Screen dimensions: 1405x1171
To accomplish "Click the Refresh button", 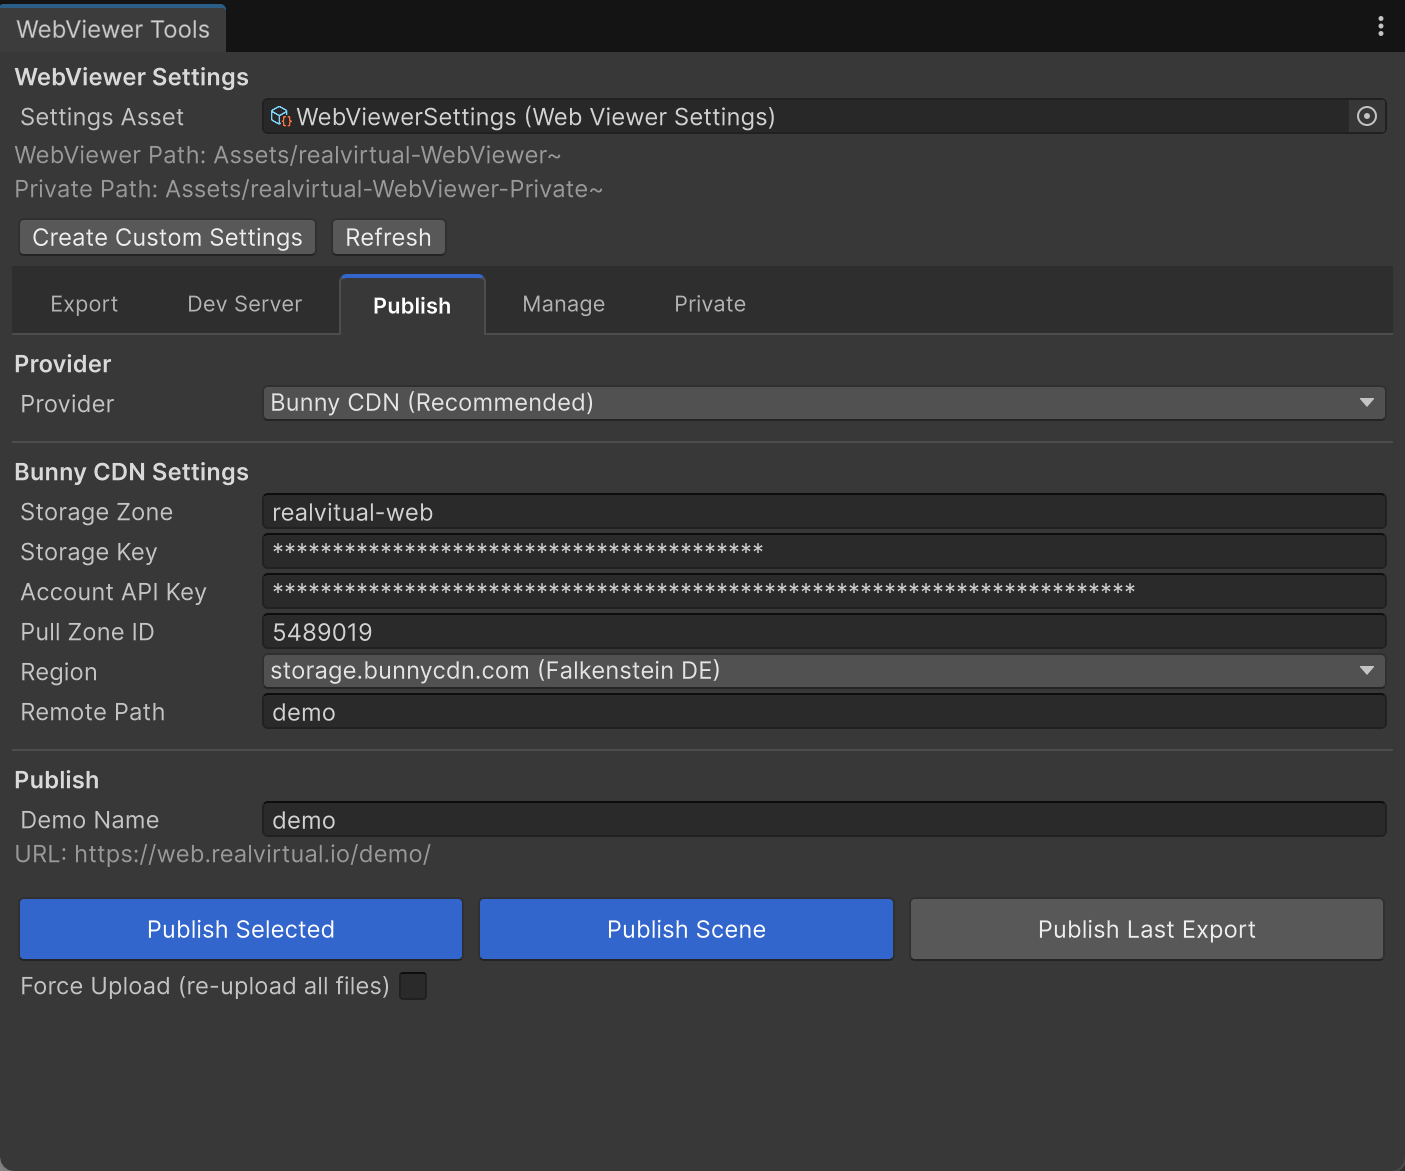I will (388, 238).
